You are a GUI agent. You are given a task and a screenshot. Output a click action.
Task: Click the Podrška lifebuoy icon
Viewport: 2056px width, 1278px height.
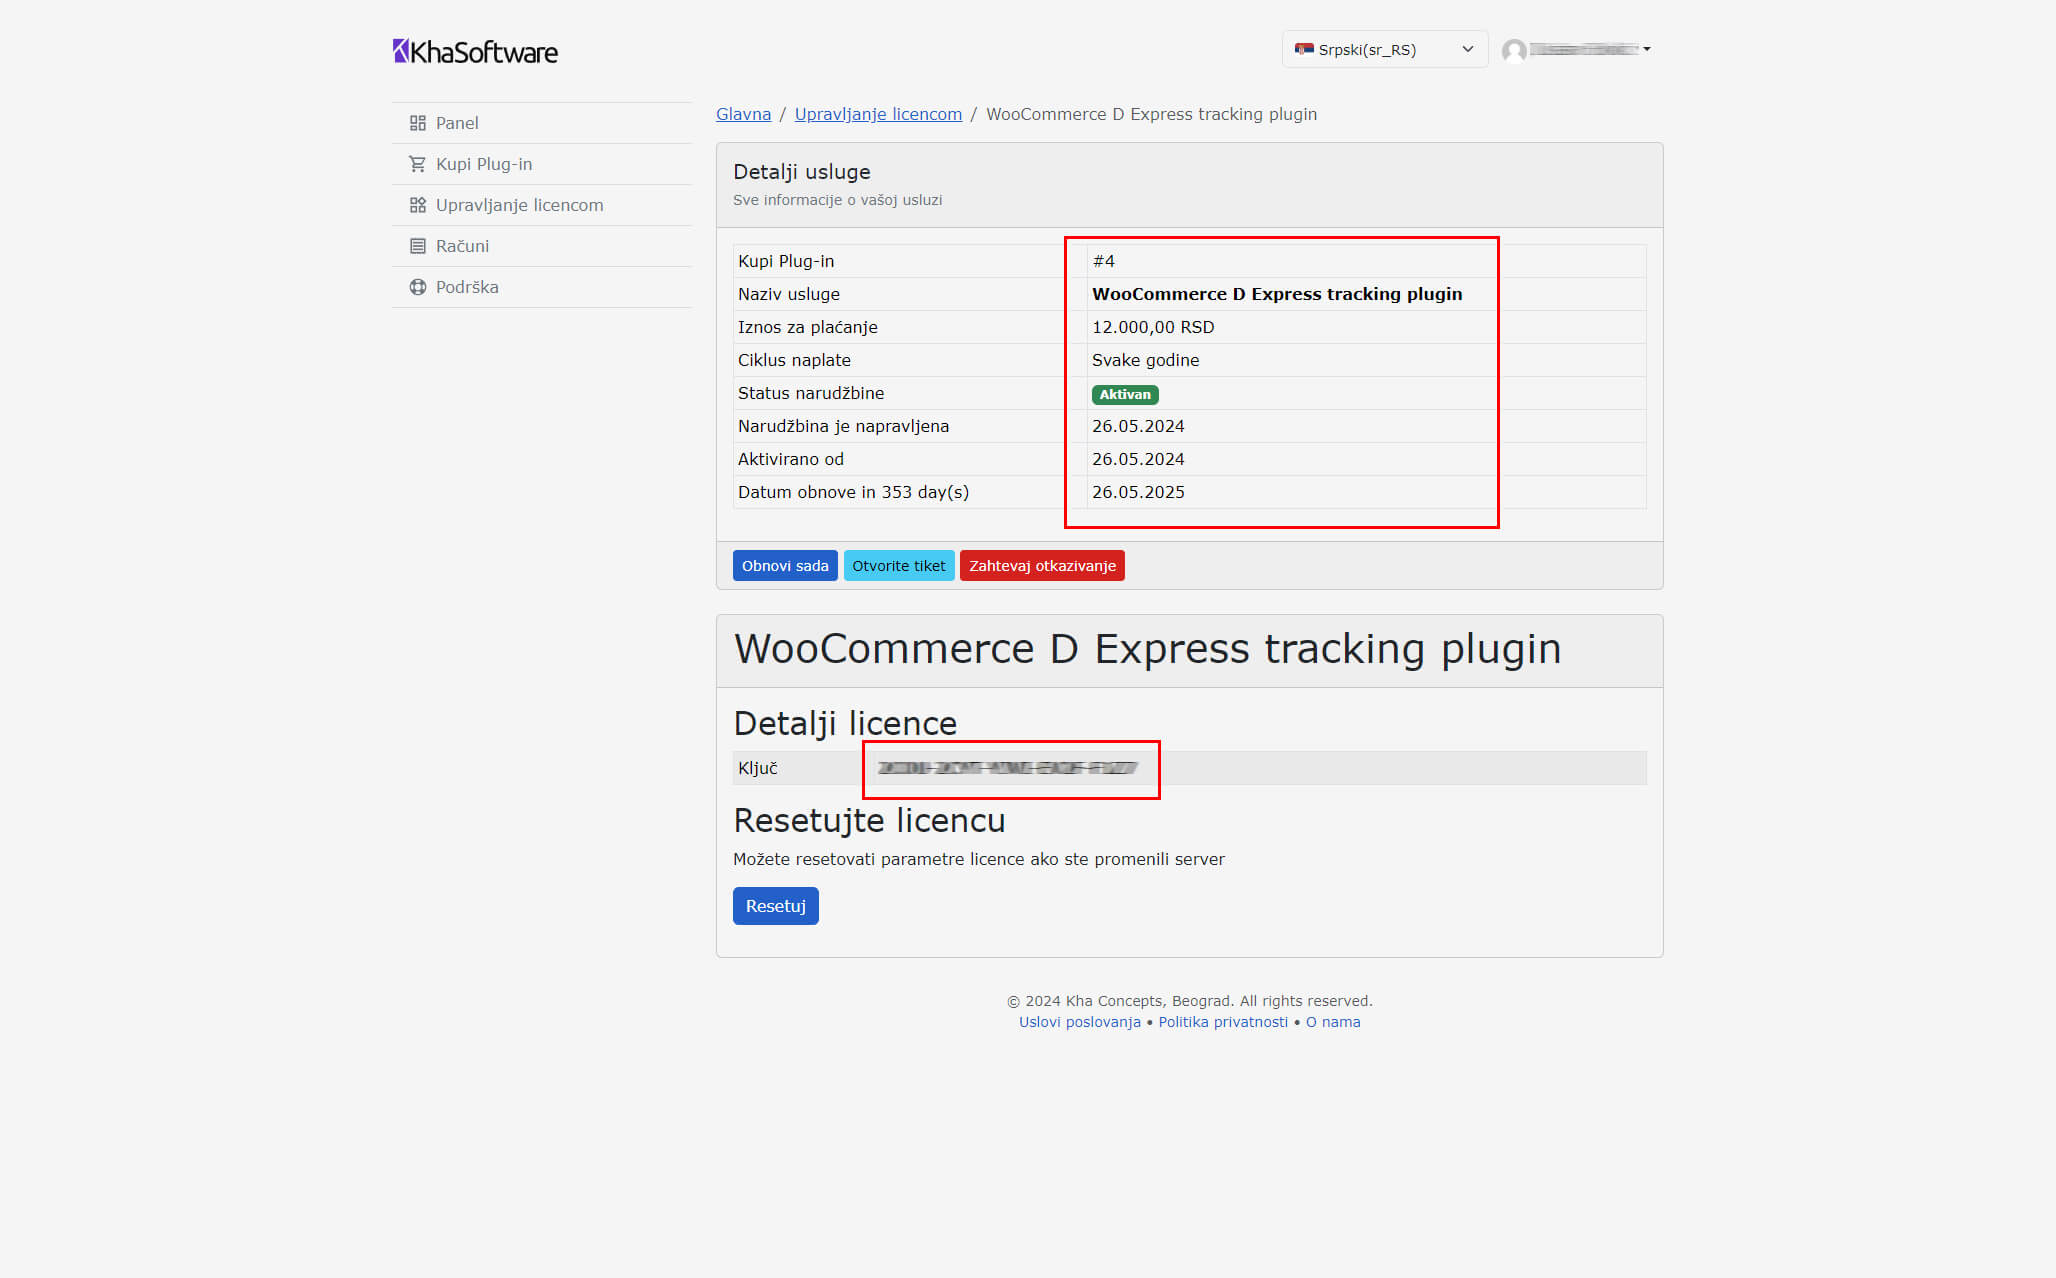[x=418, y=287]
